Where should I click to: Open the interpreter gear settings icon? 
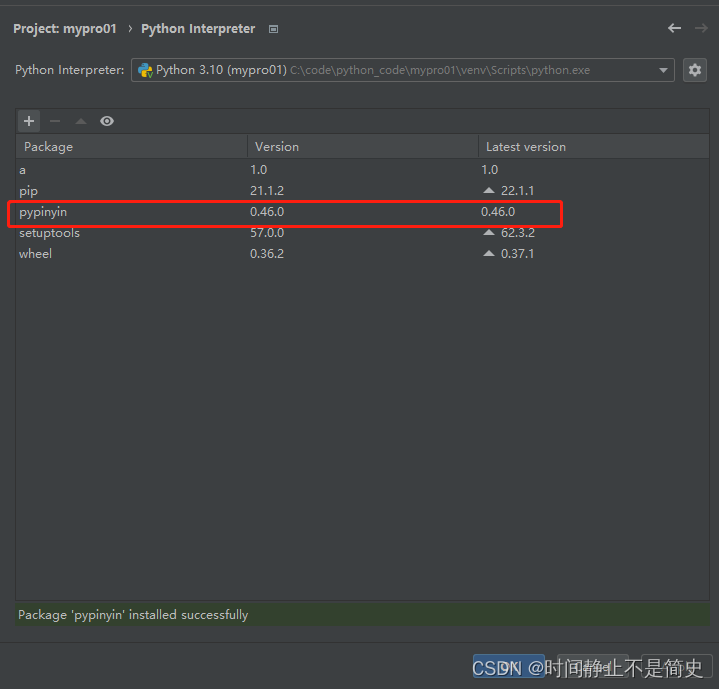tap(694, 70)
